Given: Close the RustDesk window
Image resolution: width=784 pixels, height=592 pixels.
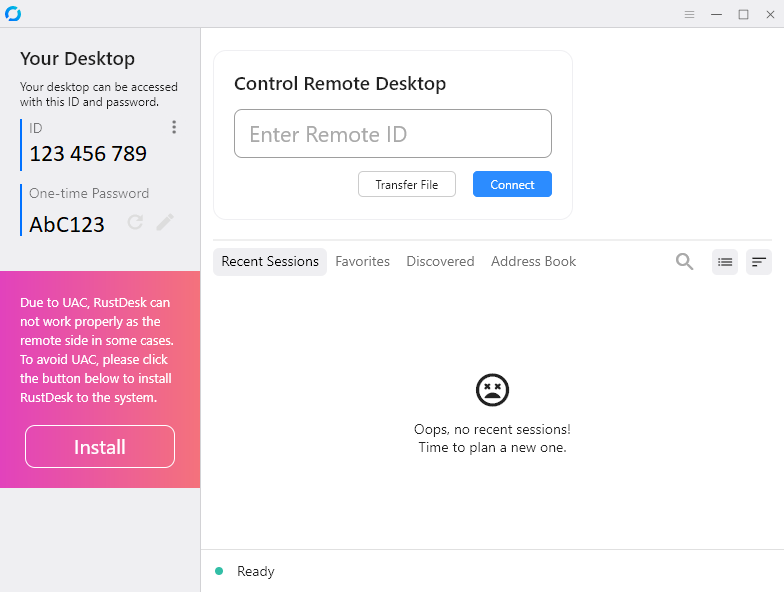Looking at the screenshot, I should (x=770, y=14).
